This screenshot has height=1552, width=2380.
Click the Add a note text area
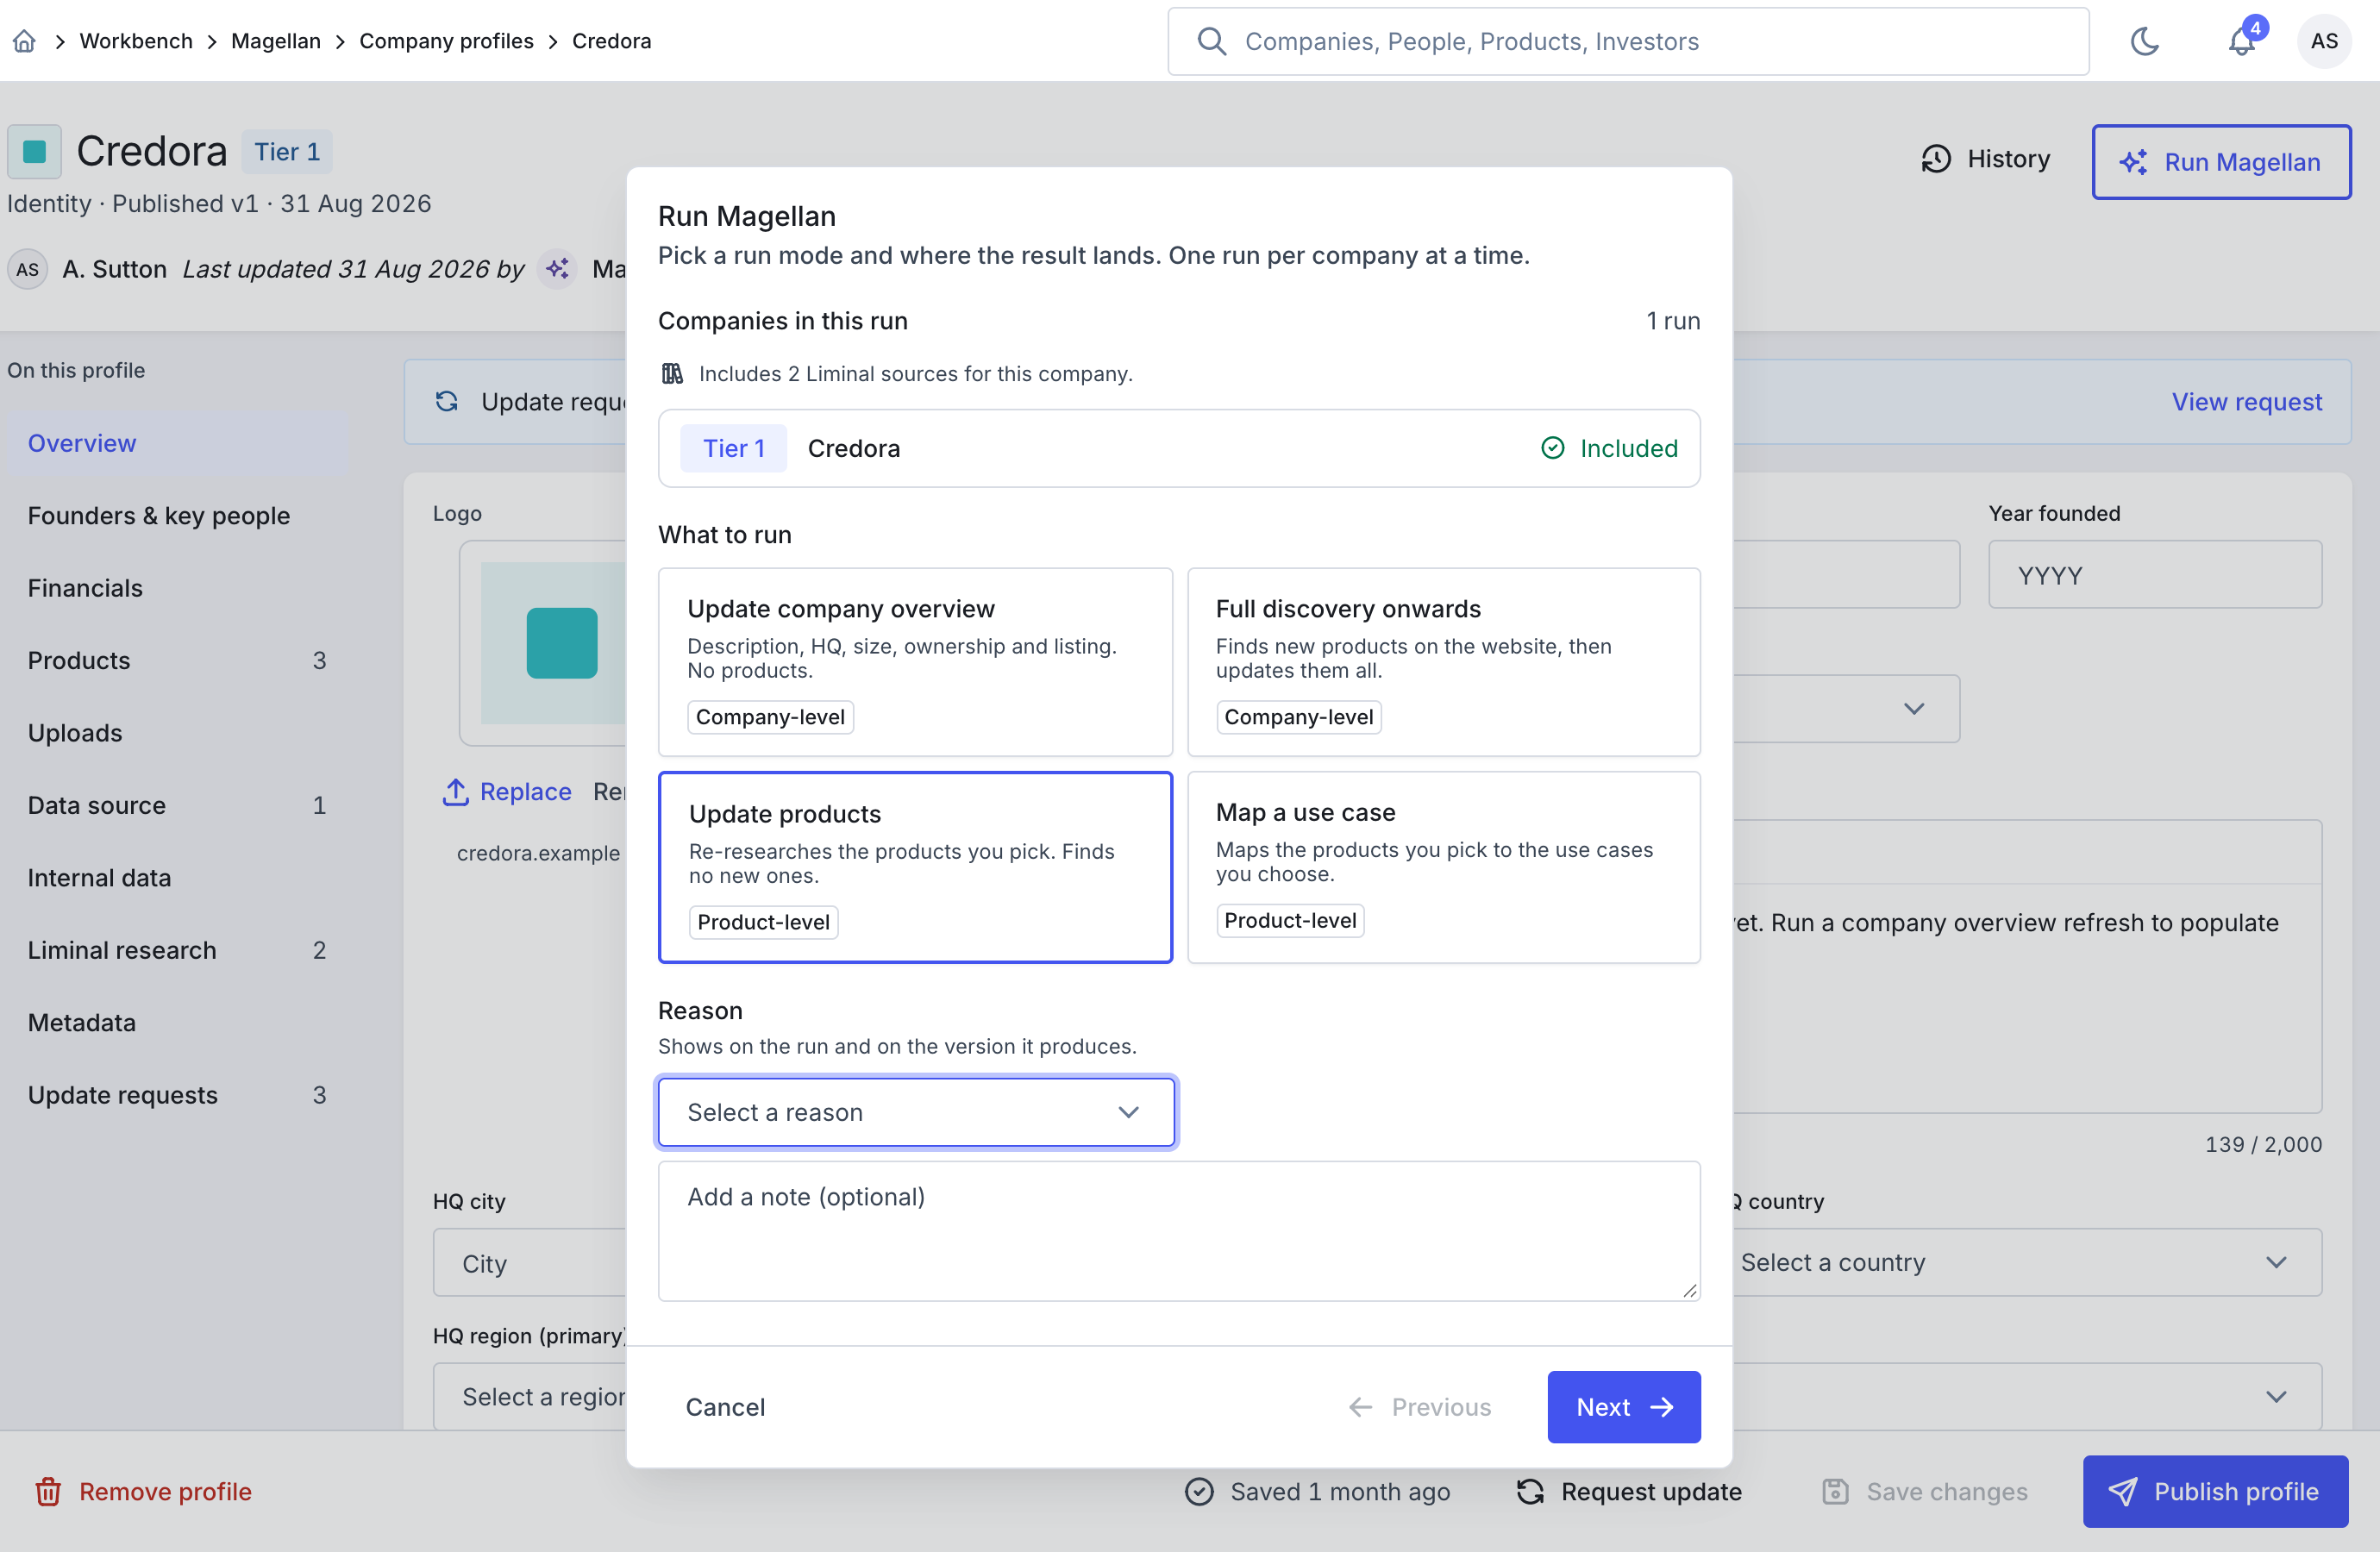[1179, 1230]
